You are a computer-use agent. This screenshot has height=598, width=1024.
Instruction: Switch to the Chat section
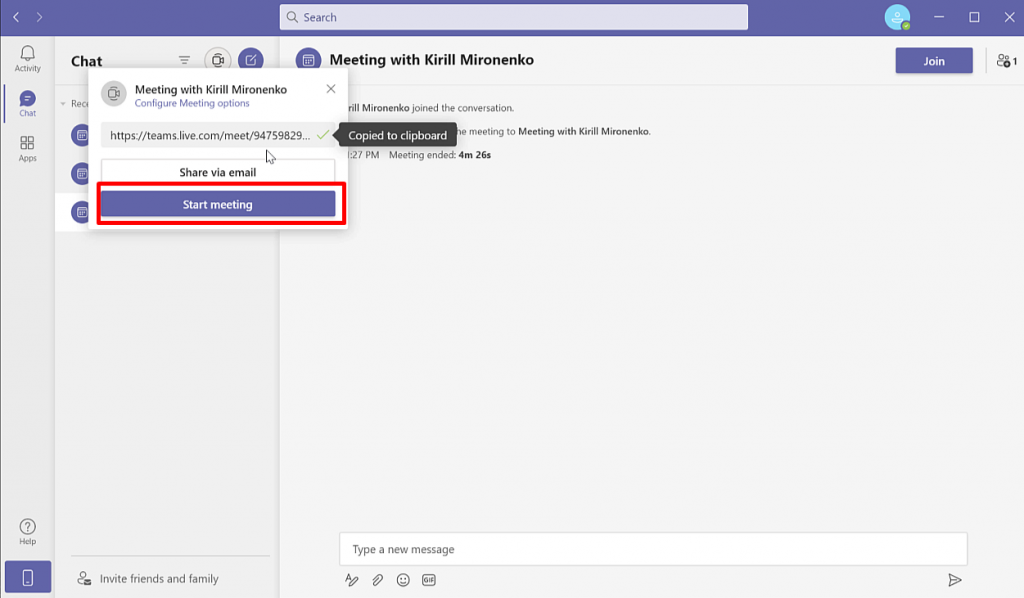pos(27,103)
